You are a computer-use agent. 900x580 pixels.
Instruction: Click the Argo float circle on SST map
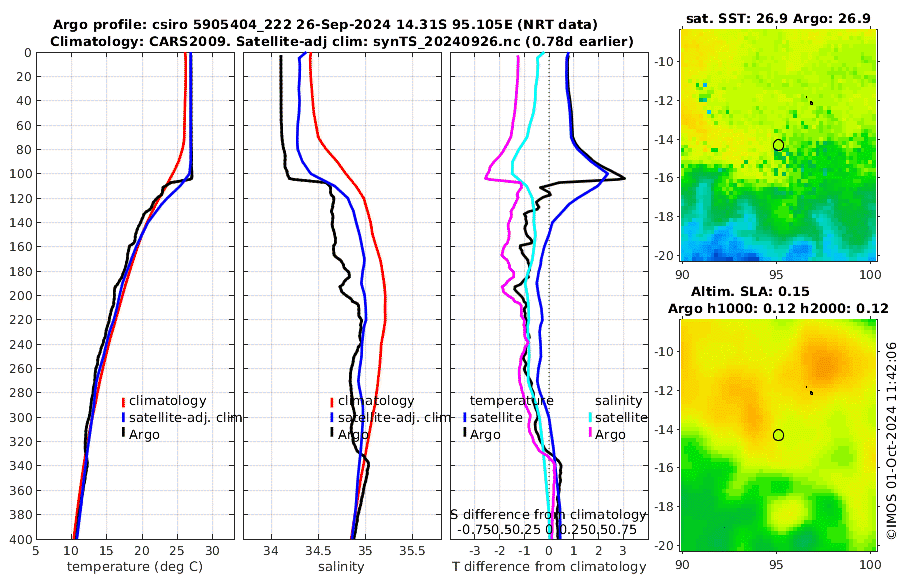(778, 145)
